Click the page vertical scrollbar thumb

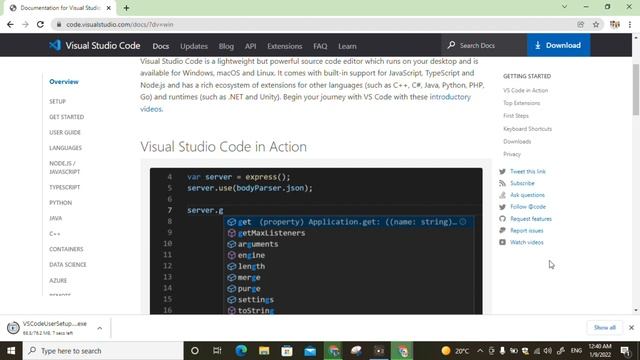(636, 90)
